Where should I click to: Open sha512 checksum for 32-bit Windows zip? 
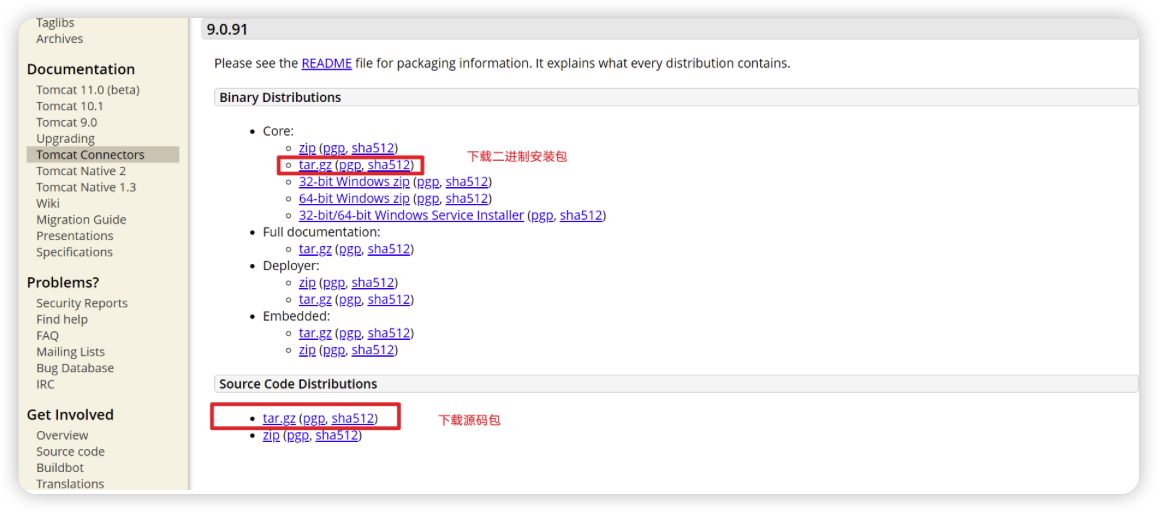pyautogui.click(x=467, y=181)
